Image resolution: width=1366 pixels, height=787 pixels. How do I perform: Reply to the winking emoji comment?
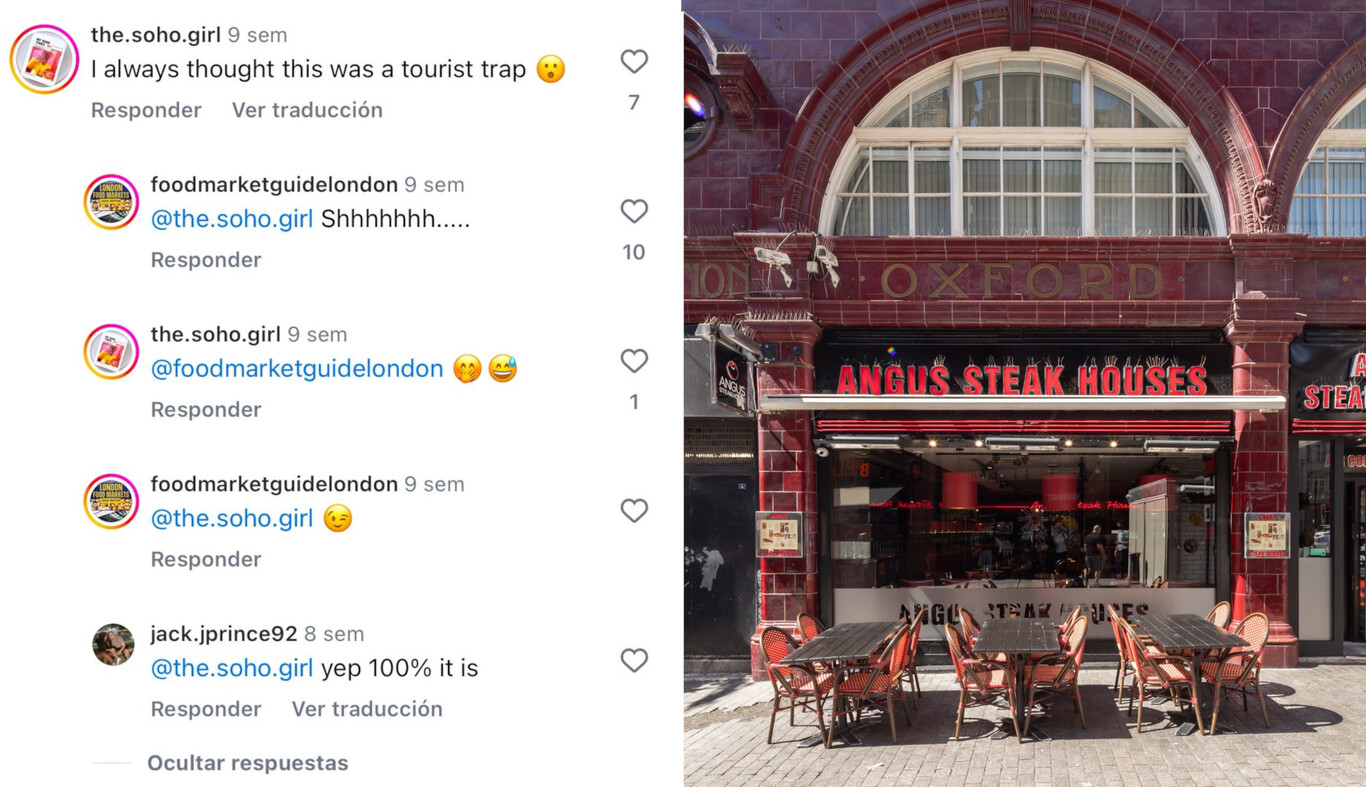tap(206, 559)
